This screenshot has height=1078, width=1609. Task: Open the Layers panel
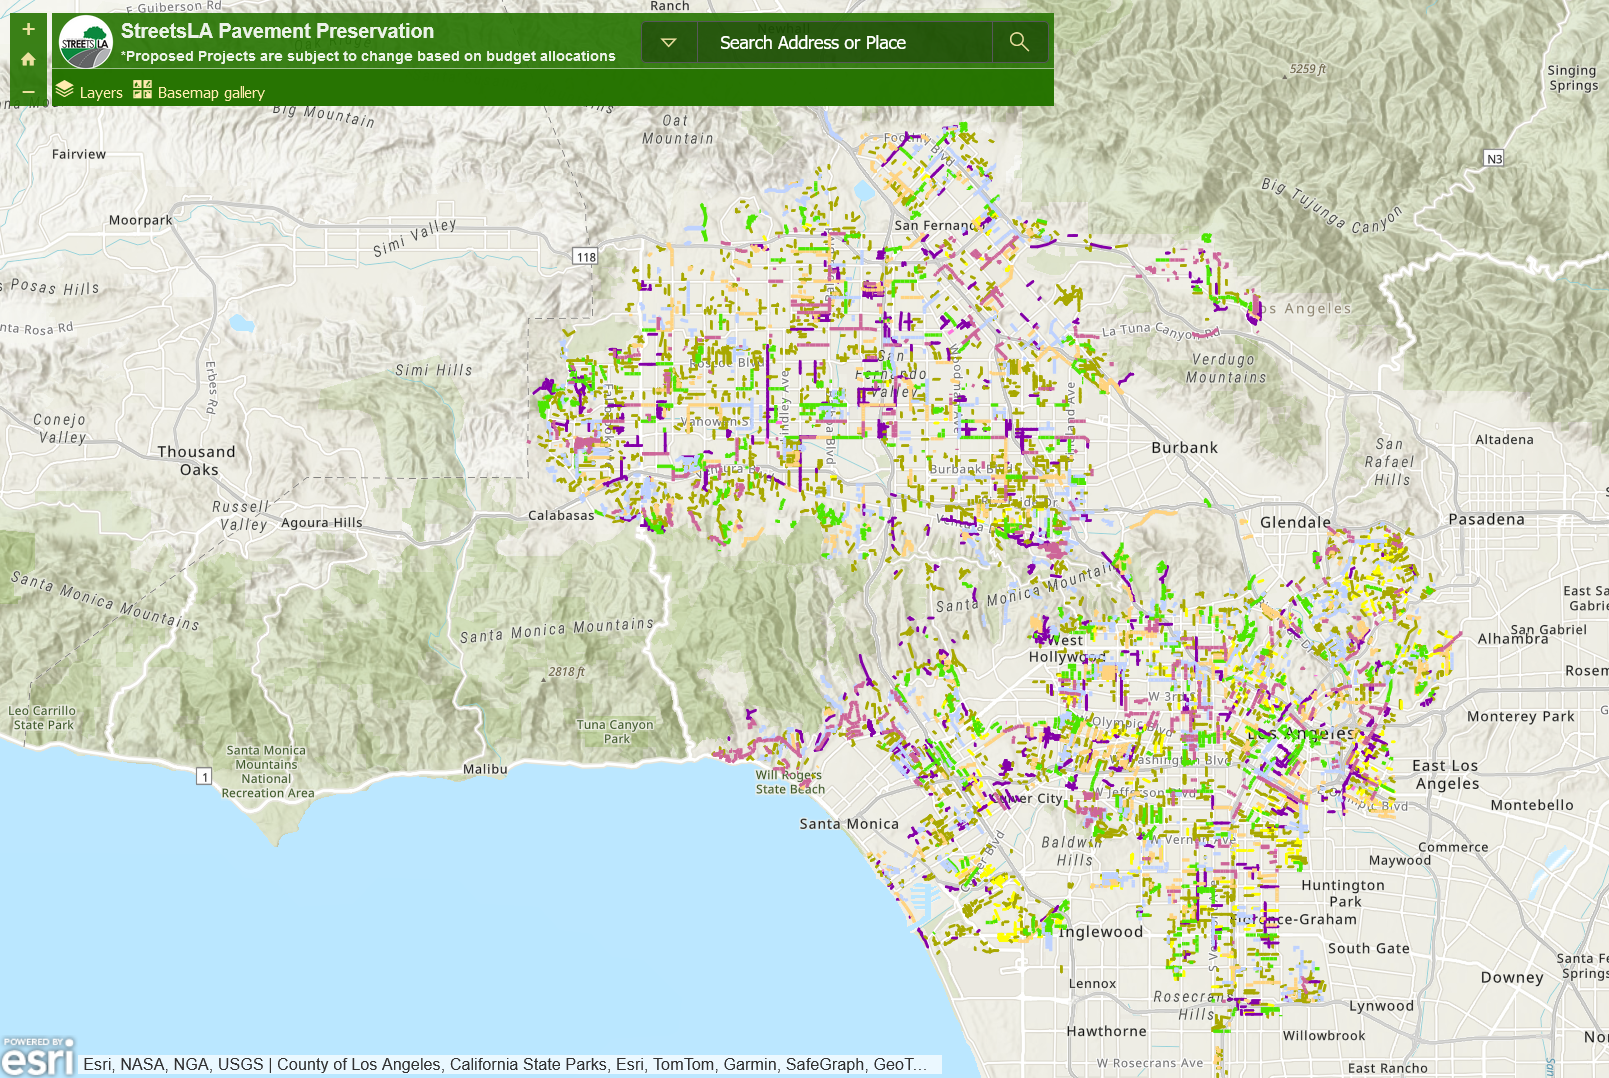click(90, 92)
